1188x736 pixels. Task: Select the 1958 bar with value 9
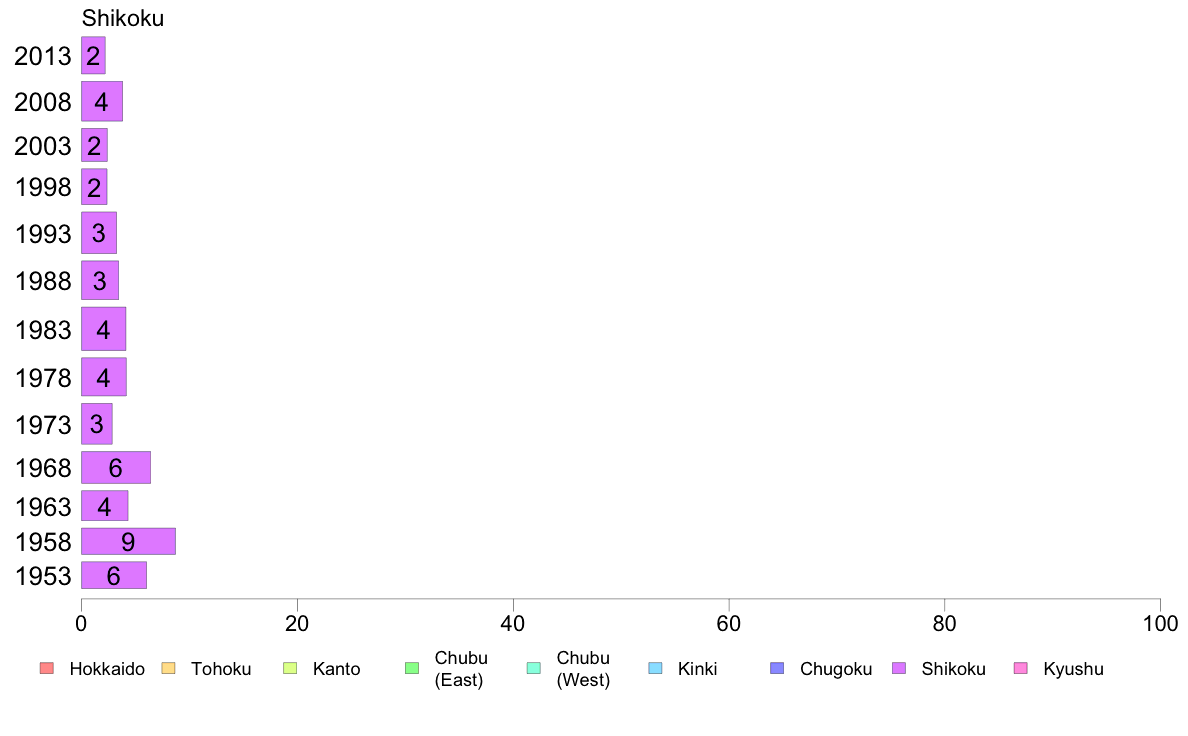pos(128,541)
